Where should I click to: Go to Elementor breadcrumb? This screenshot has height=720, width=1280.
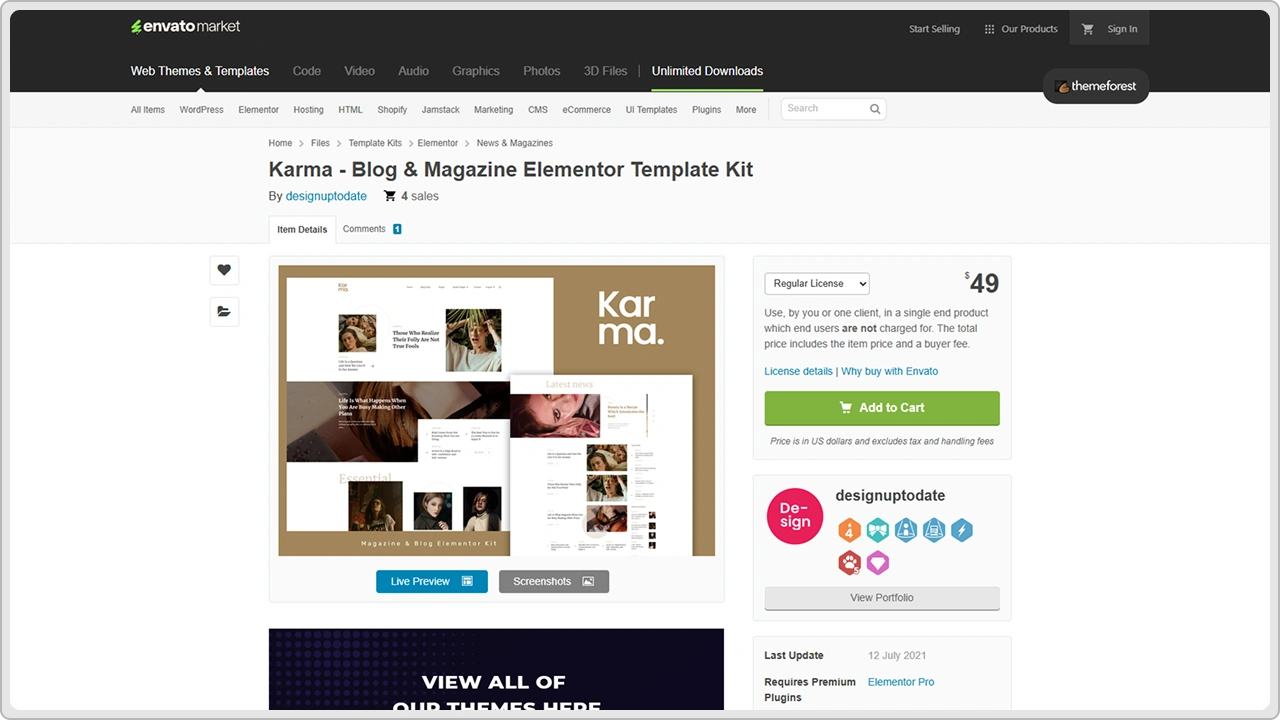438,143
